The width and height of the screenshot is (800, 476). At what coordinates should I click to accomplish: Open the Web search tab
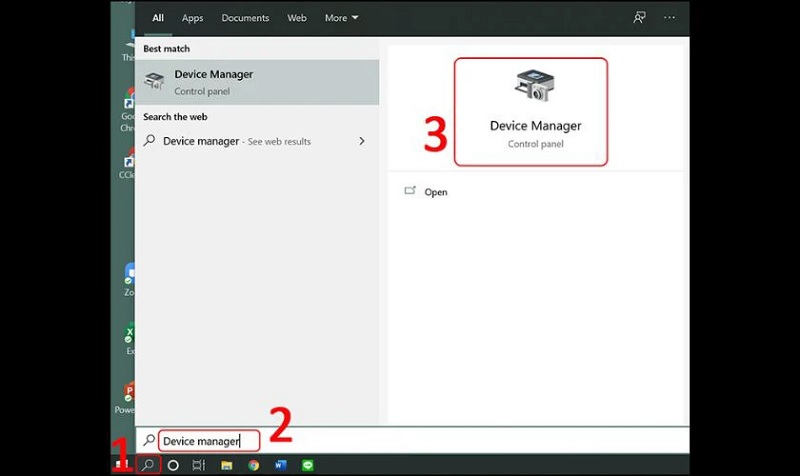pyautogui.click(x=296, y=18)
